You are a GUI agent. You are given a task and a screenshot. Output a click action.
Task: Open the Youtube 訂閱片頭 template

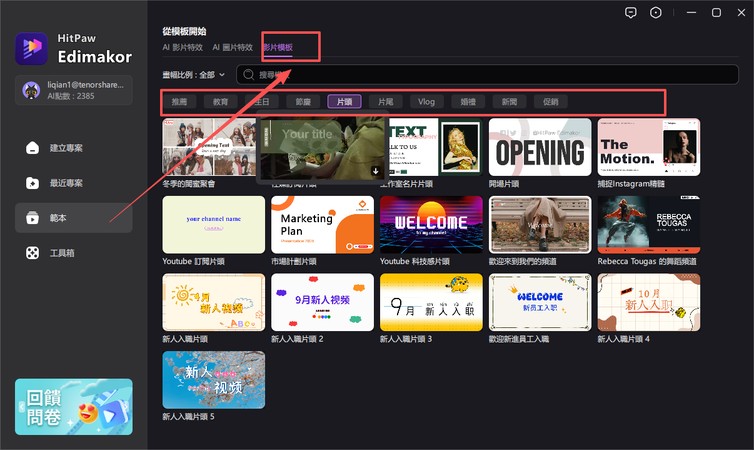click(214, 225)
